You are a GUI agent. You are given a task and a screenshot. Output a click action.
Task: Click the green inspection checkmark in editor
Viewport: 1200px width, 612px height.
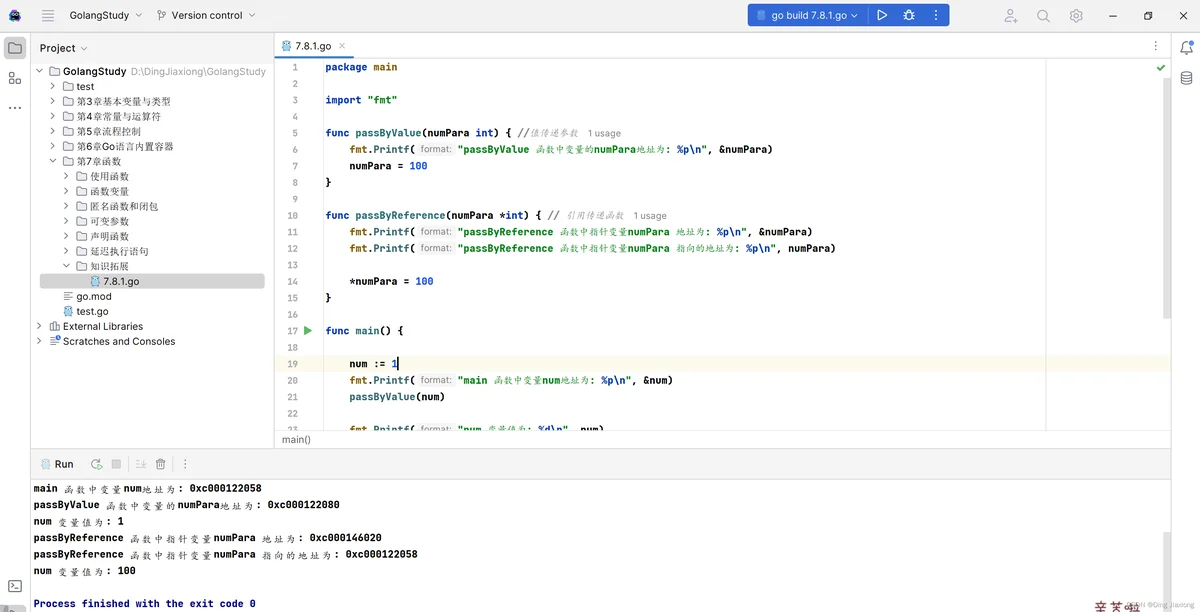tap(1161, 68)
